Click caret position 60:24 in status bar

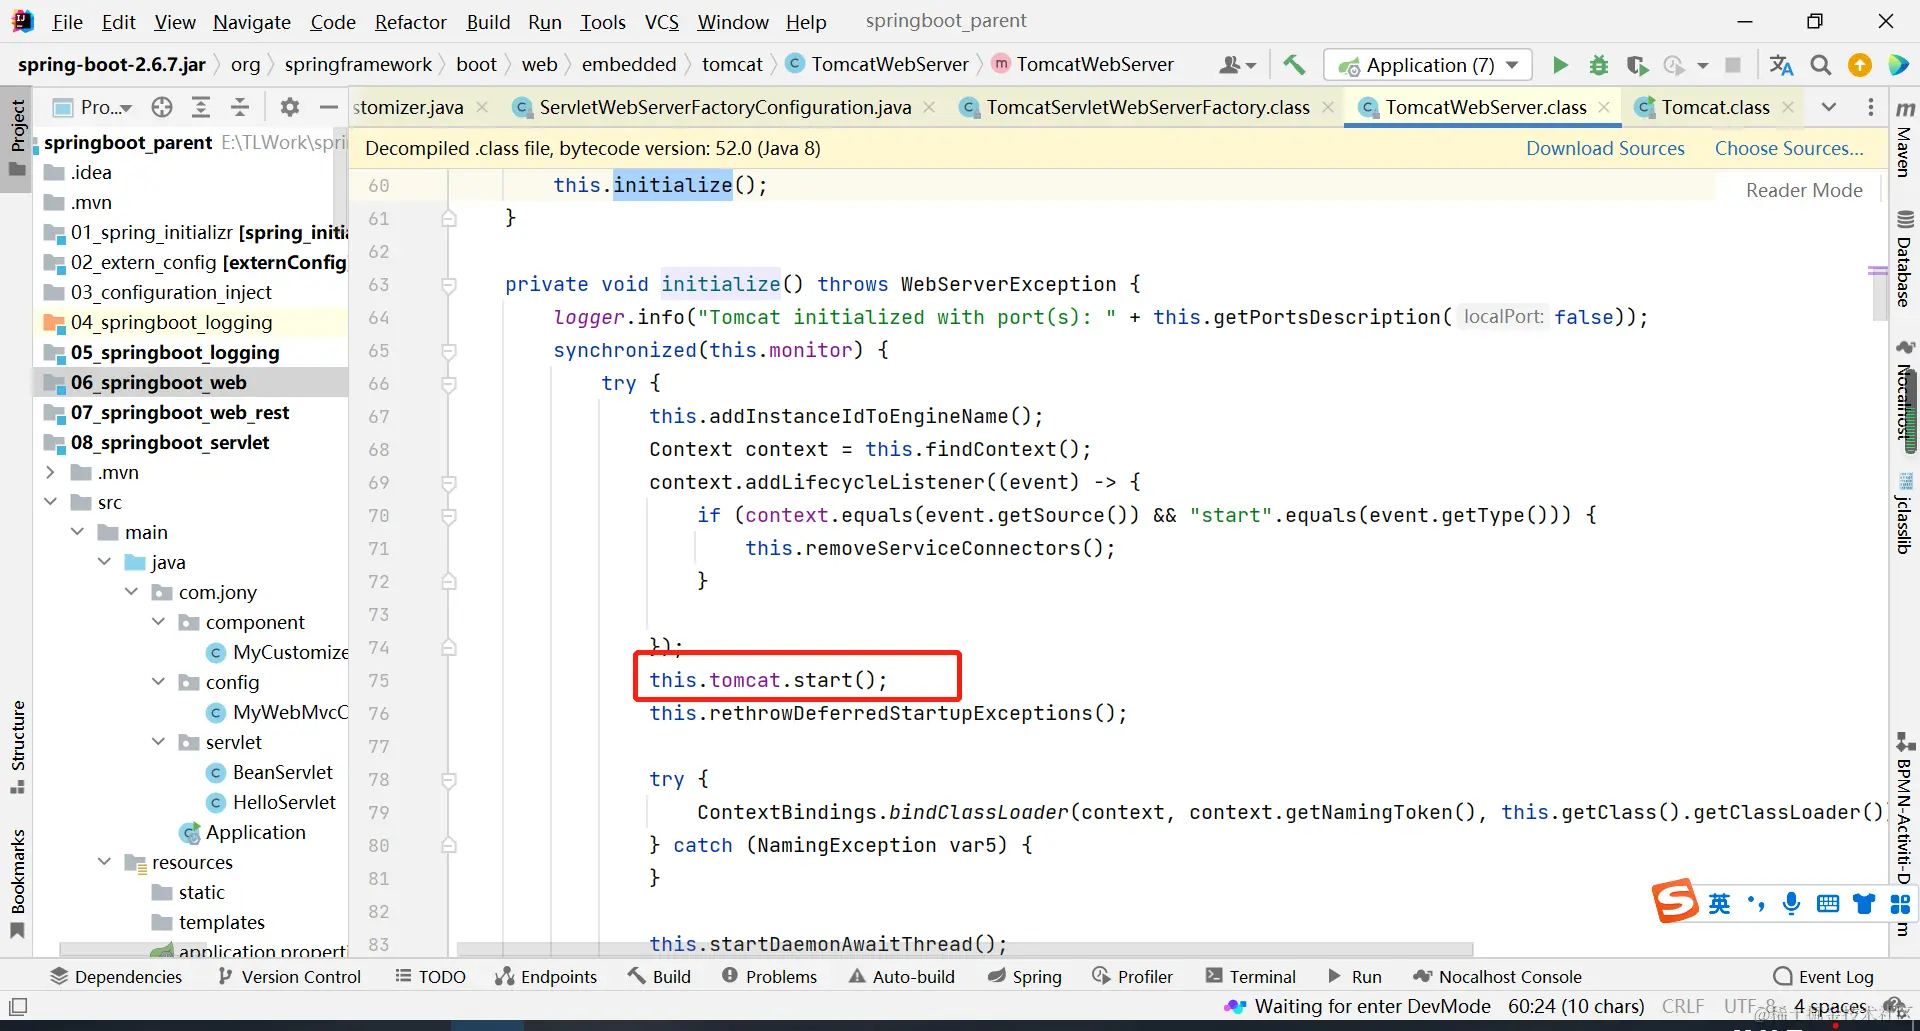click(x=1576, y=1006)
